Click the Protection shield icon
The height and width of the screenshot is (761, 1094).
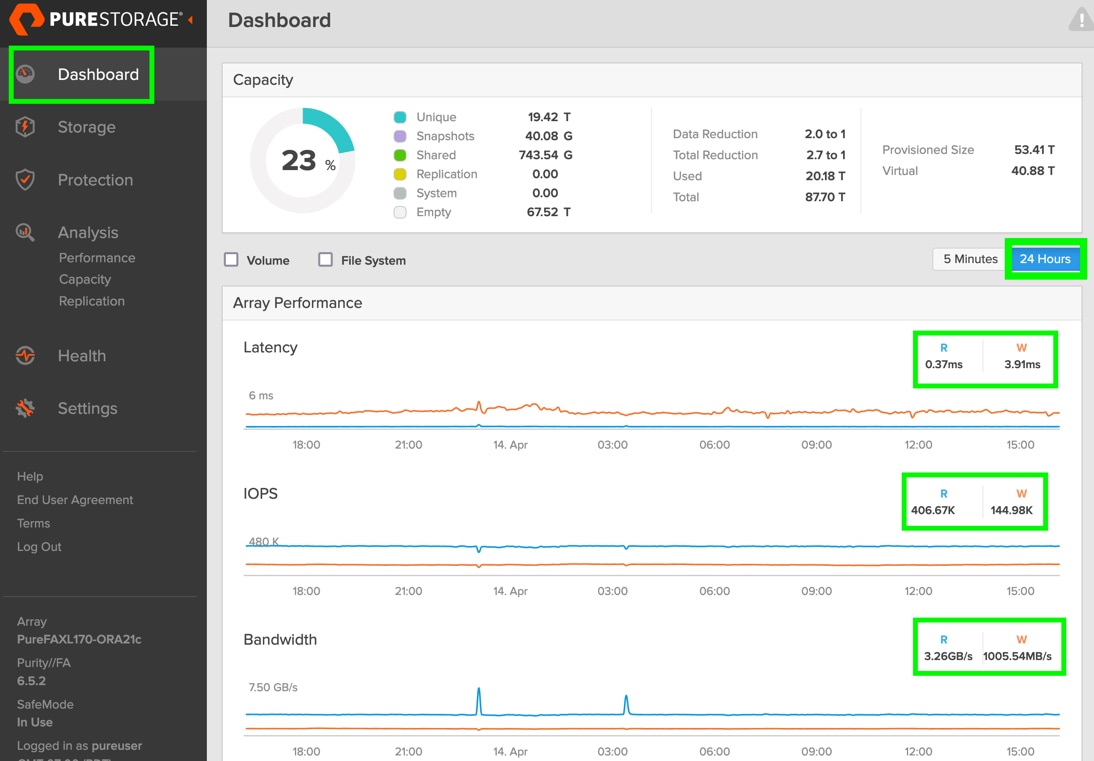[x=25, y=180]
